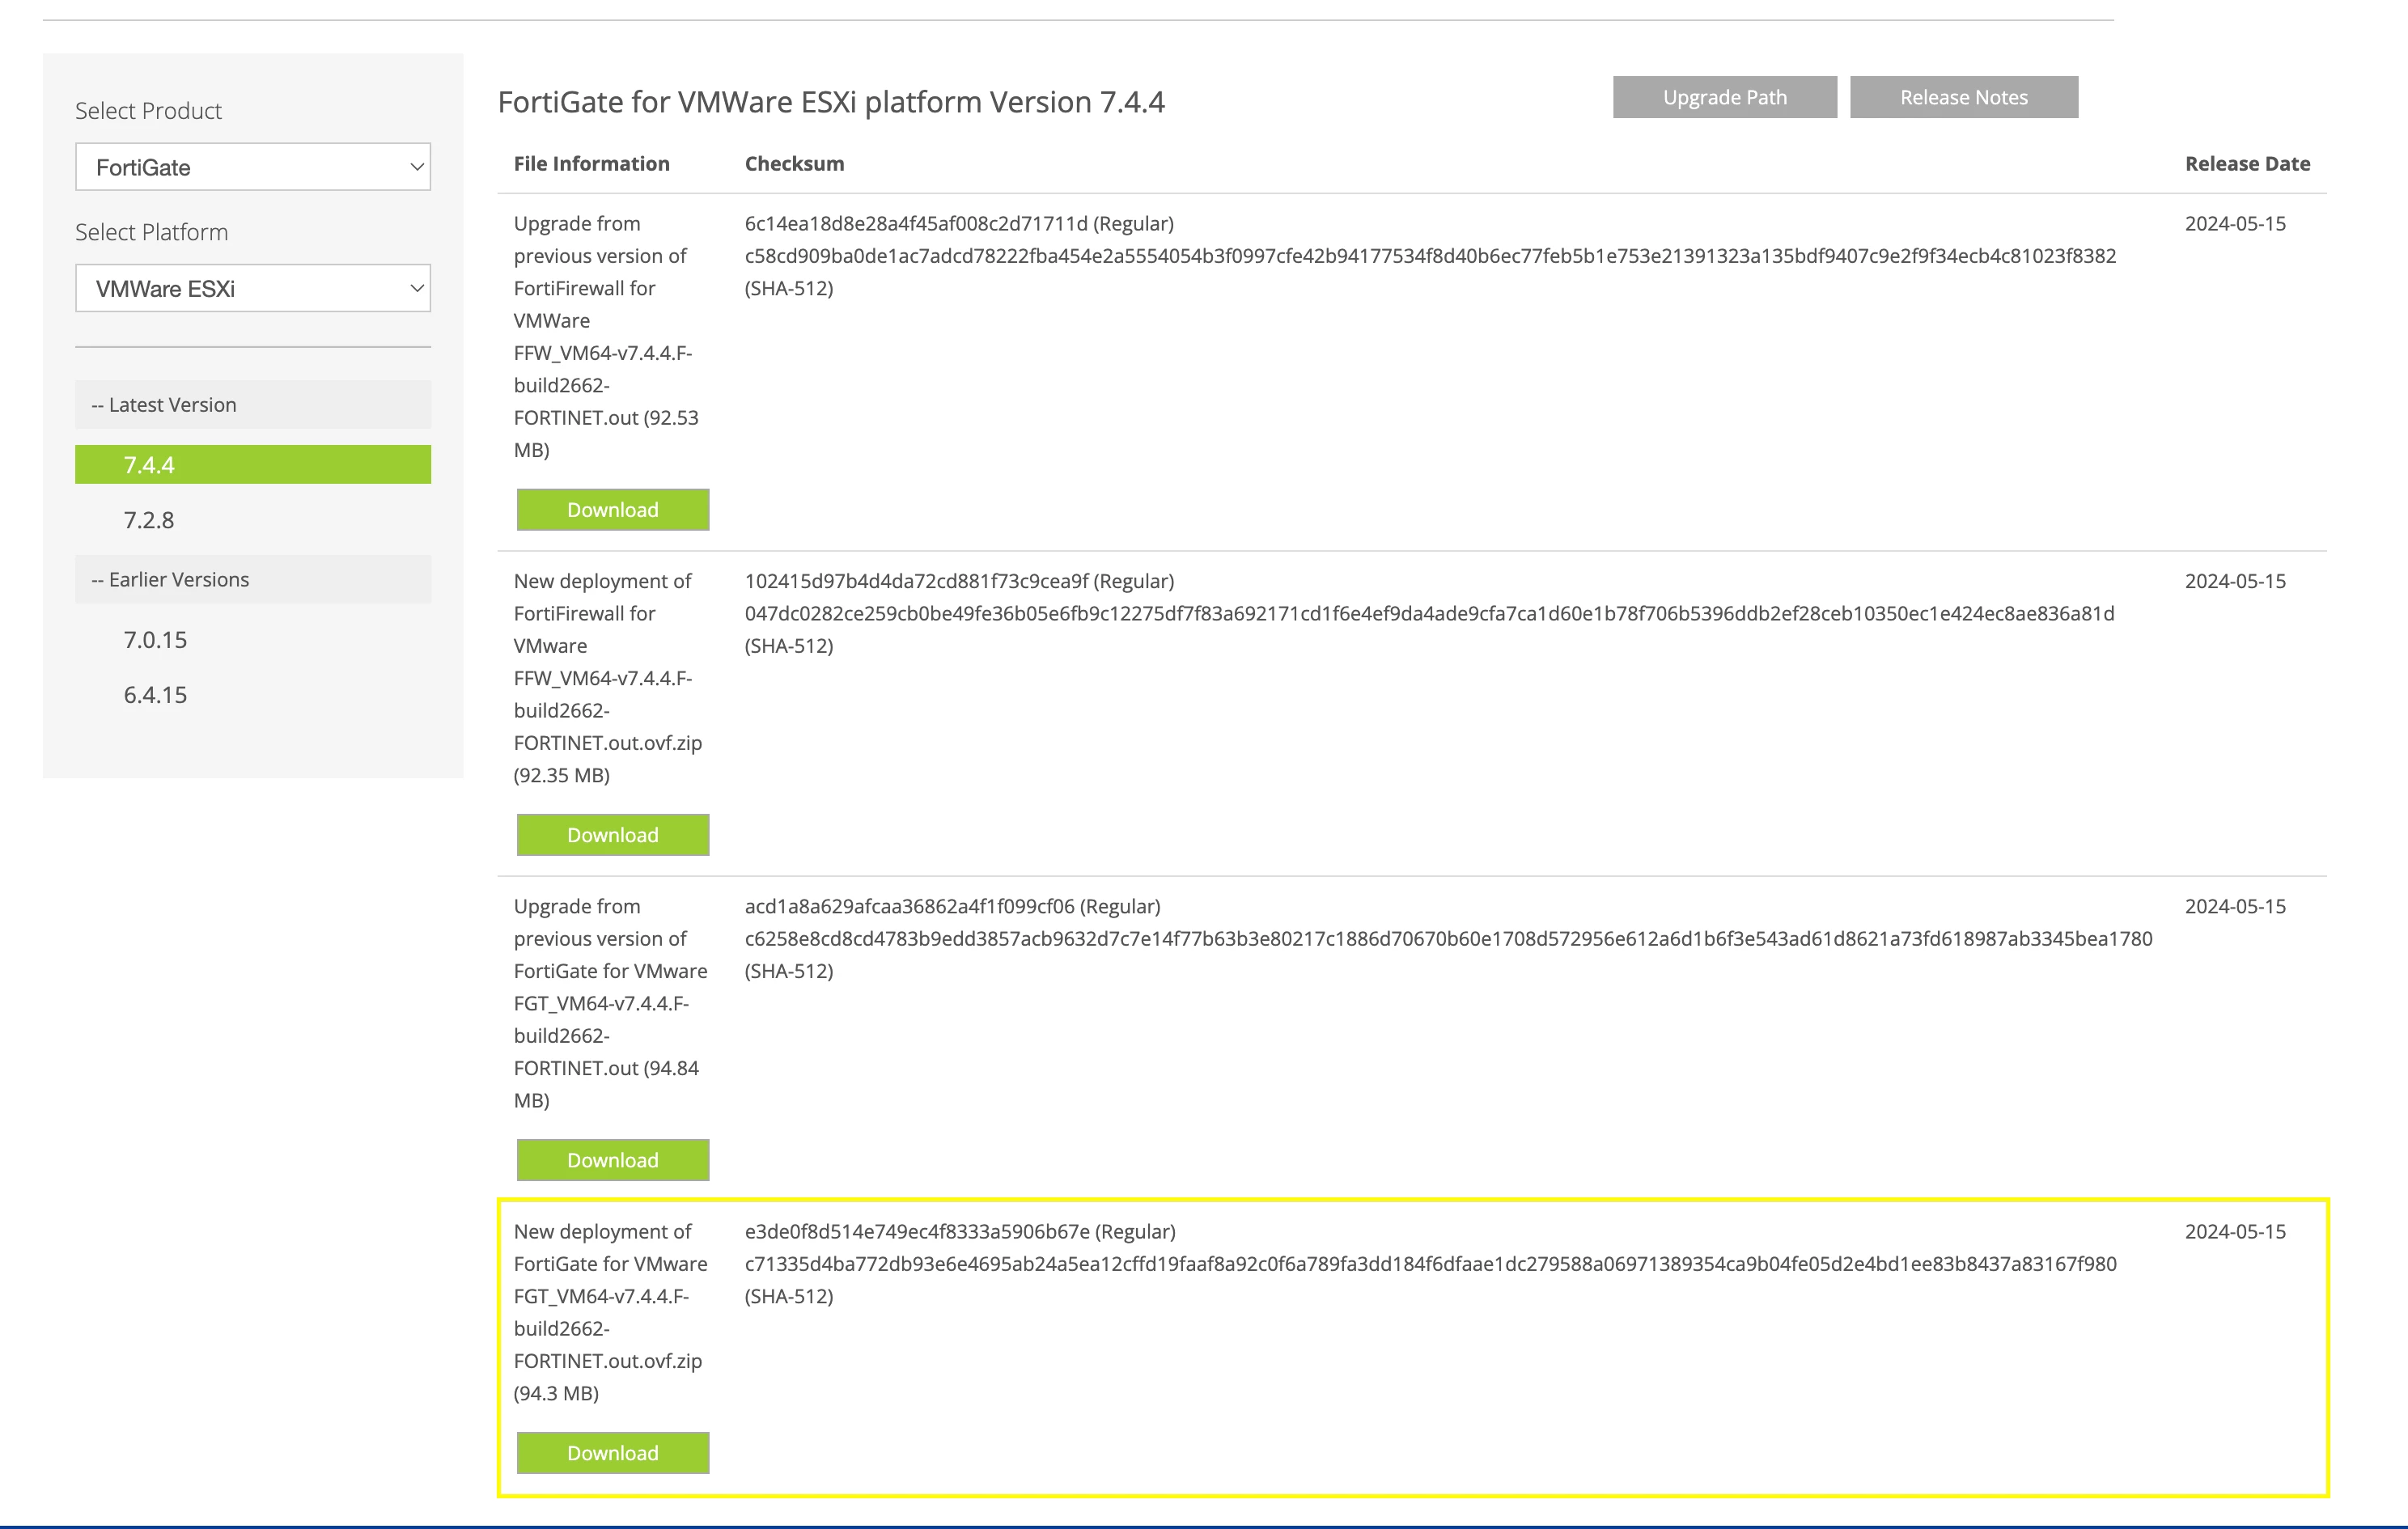Download FFW_VM64 FORTINET.out upgrade file (92.53 MB)
The image size is (2408, 1529).
coord(613,510)
